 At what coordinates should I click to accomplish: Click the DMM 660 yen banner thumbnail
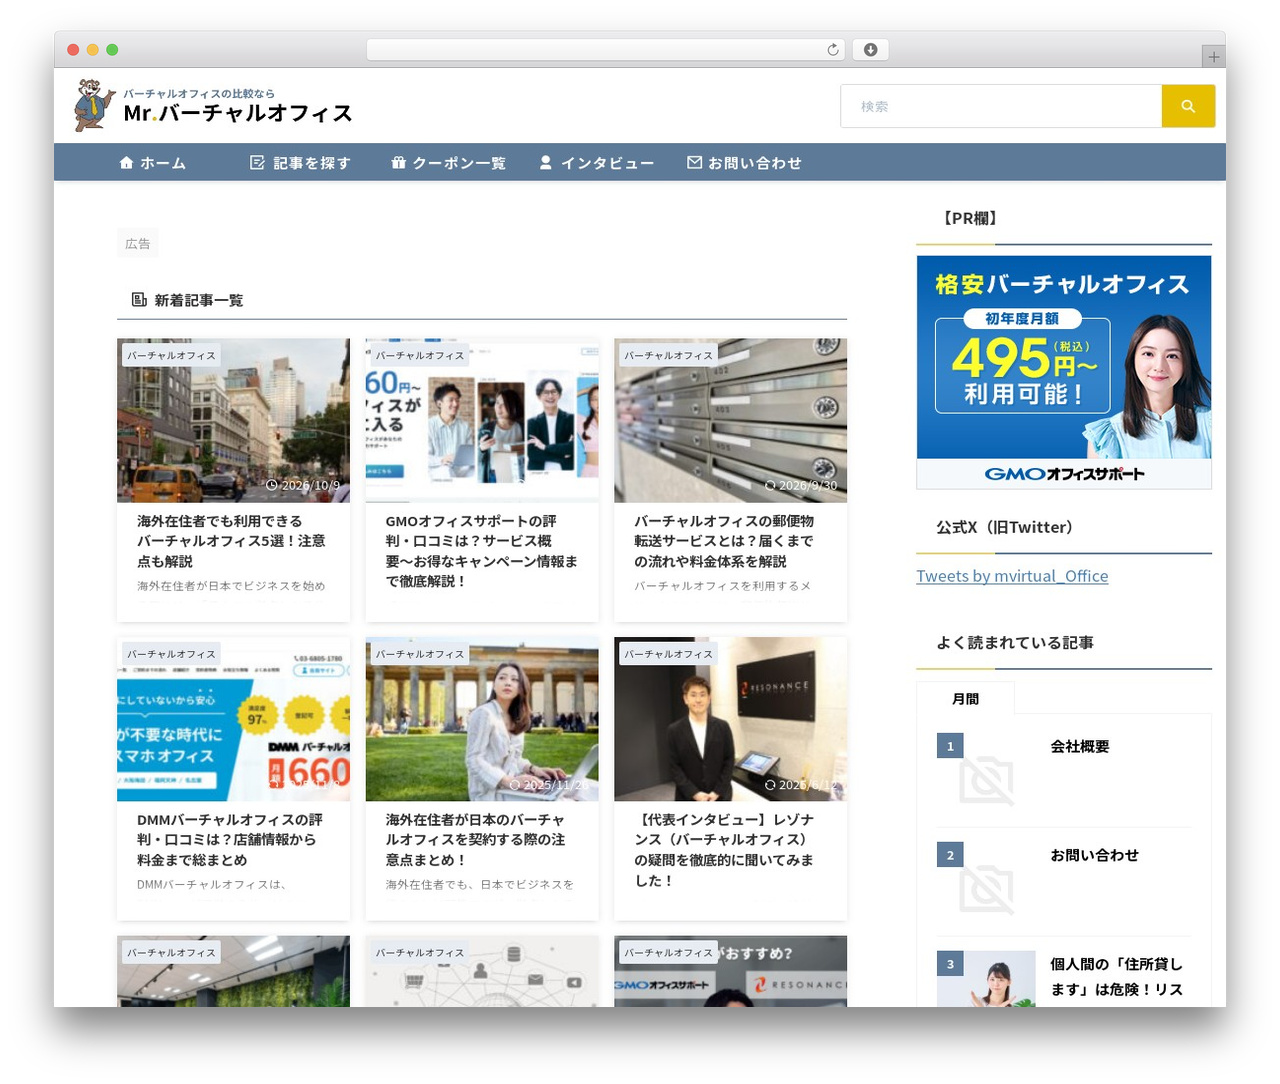233,719
